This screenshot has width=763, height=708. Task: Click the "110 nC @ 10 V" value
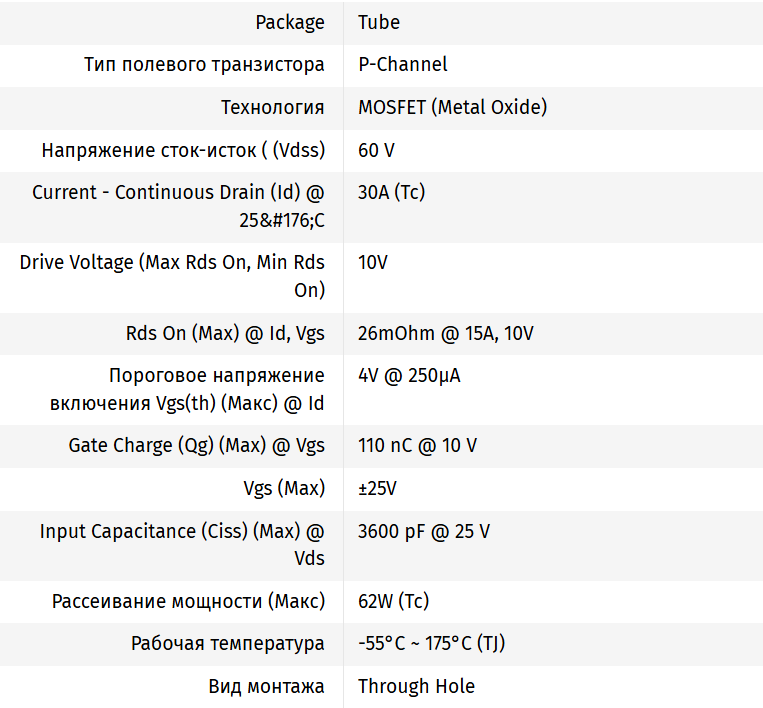[417, 446]
